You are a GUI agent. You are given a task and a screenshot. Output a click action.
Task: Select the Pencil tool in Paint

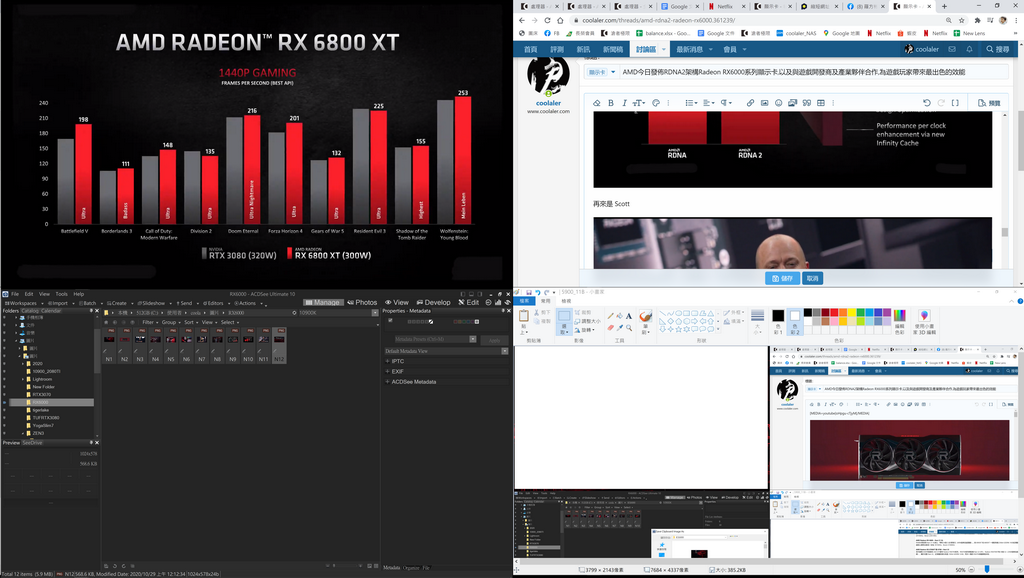click(611, 316)
